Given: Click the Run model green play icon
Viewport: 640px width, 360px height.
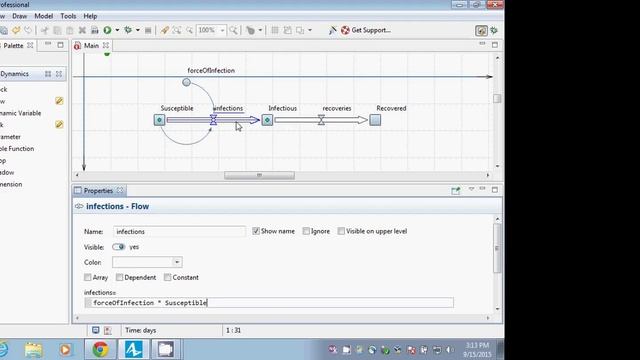Looking at the screenshot, I should tap(107, 30).
